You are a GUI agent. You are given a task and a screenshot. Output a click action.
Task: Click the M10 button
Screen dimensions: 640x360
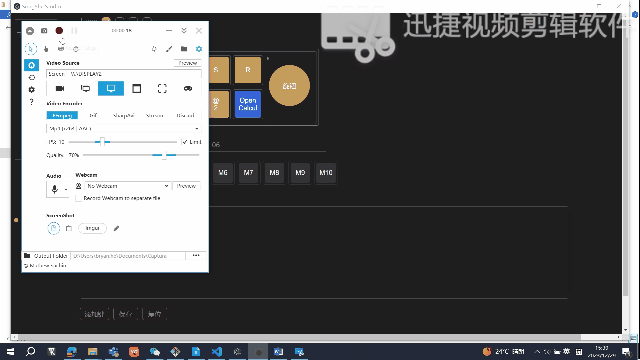pyautogui.click(x=326, y=173)
